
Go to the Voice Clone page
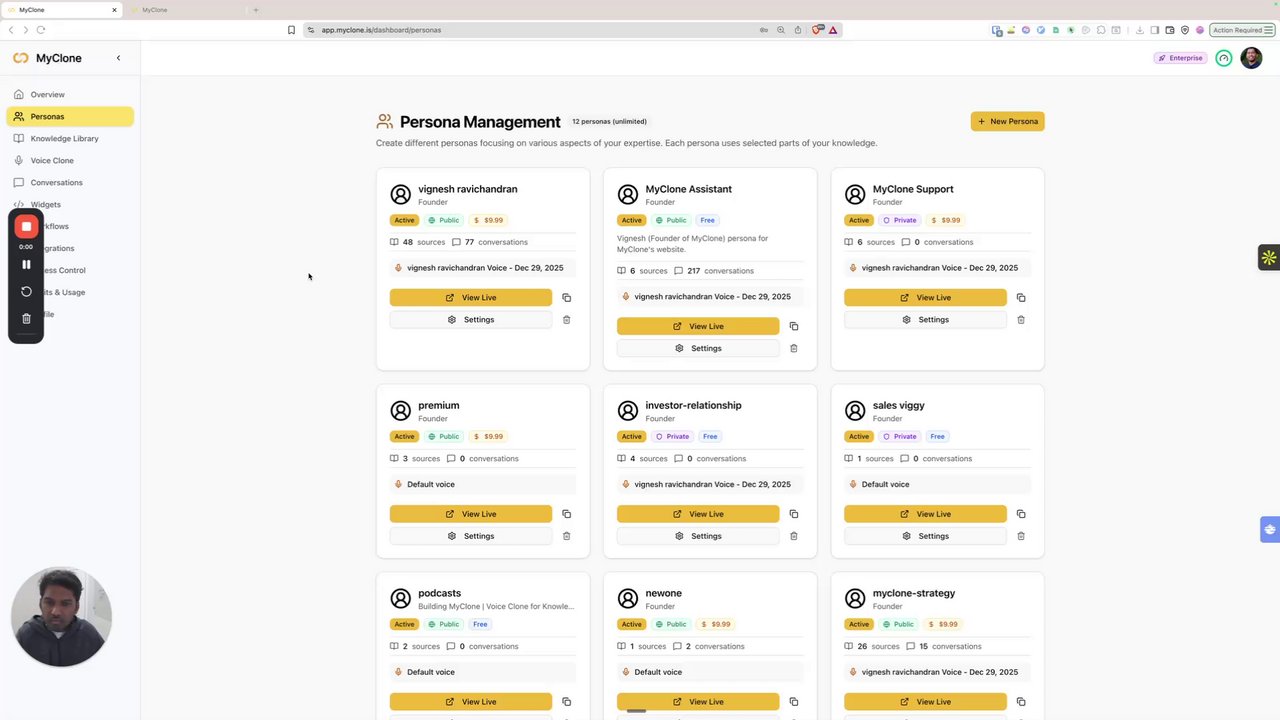point(52,161)
